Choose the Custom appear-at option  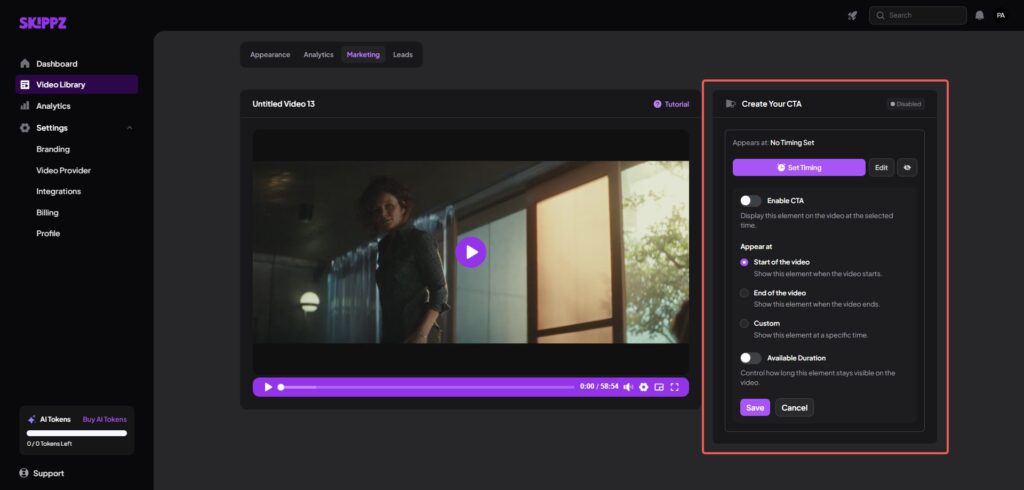coord(744,324)
